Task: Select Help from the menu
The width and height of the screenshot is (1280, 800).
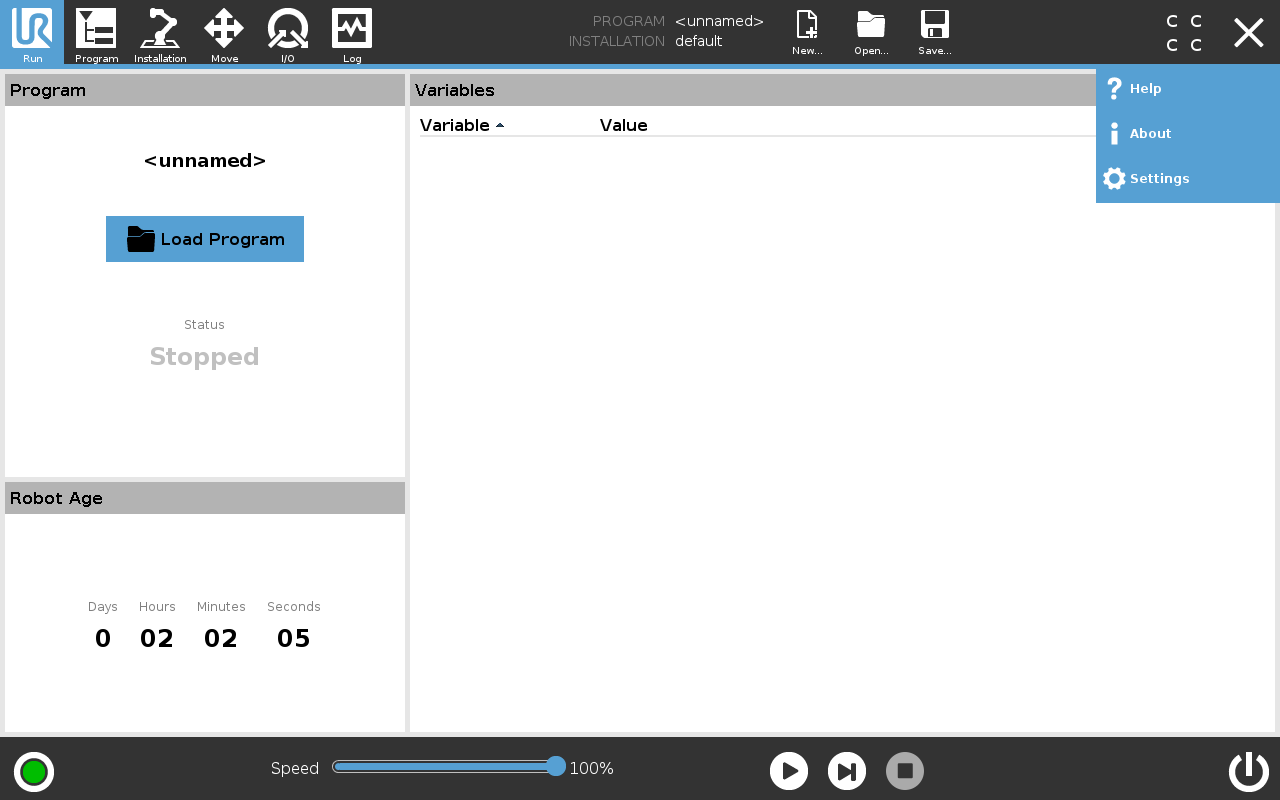Action: 1145,89
